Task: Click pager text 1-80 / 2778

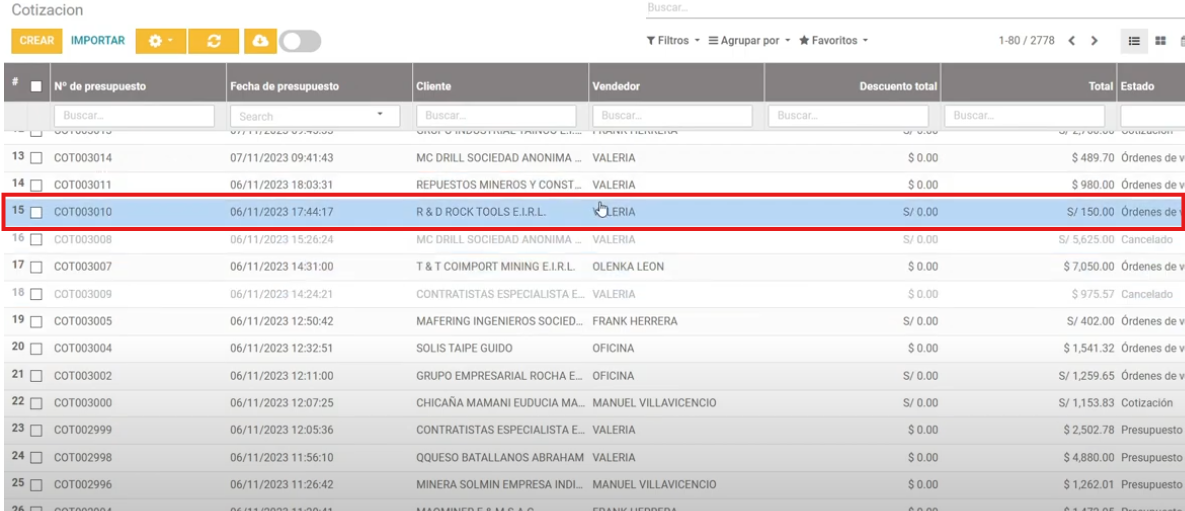Action: [x=1026, y=41]
